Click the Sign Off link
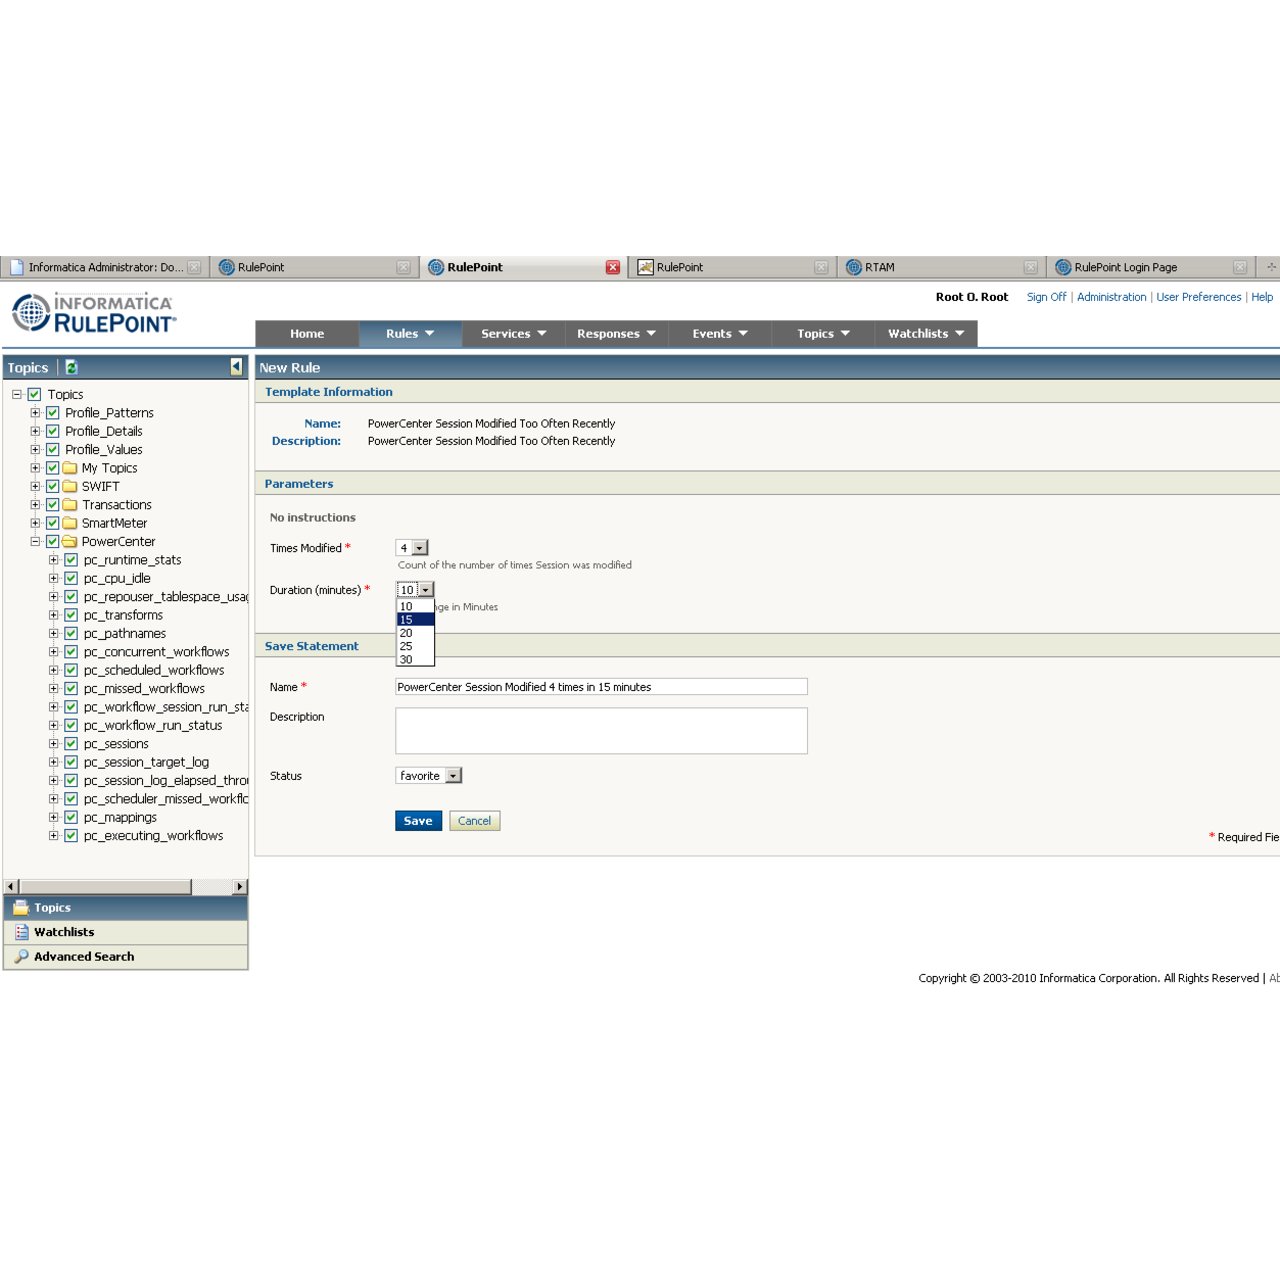 point(1046,297)
